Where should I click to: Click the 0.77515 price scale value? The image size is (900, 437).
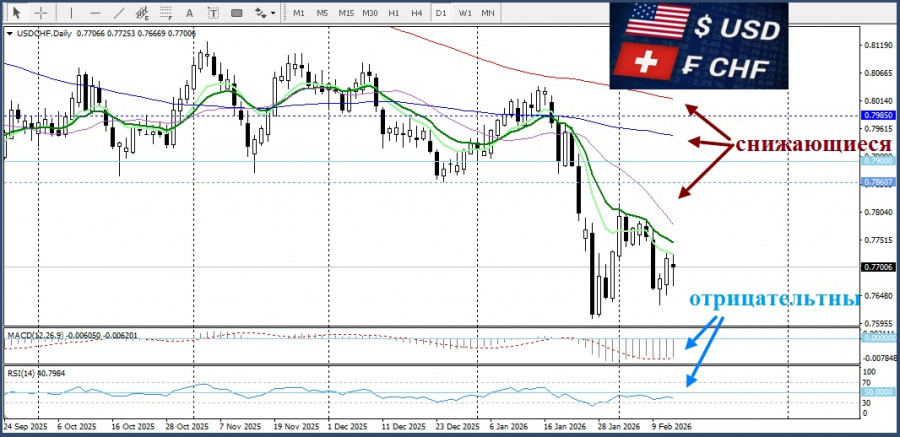point(879,241)
